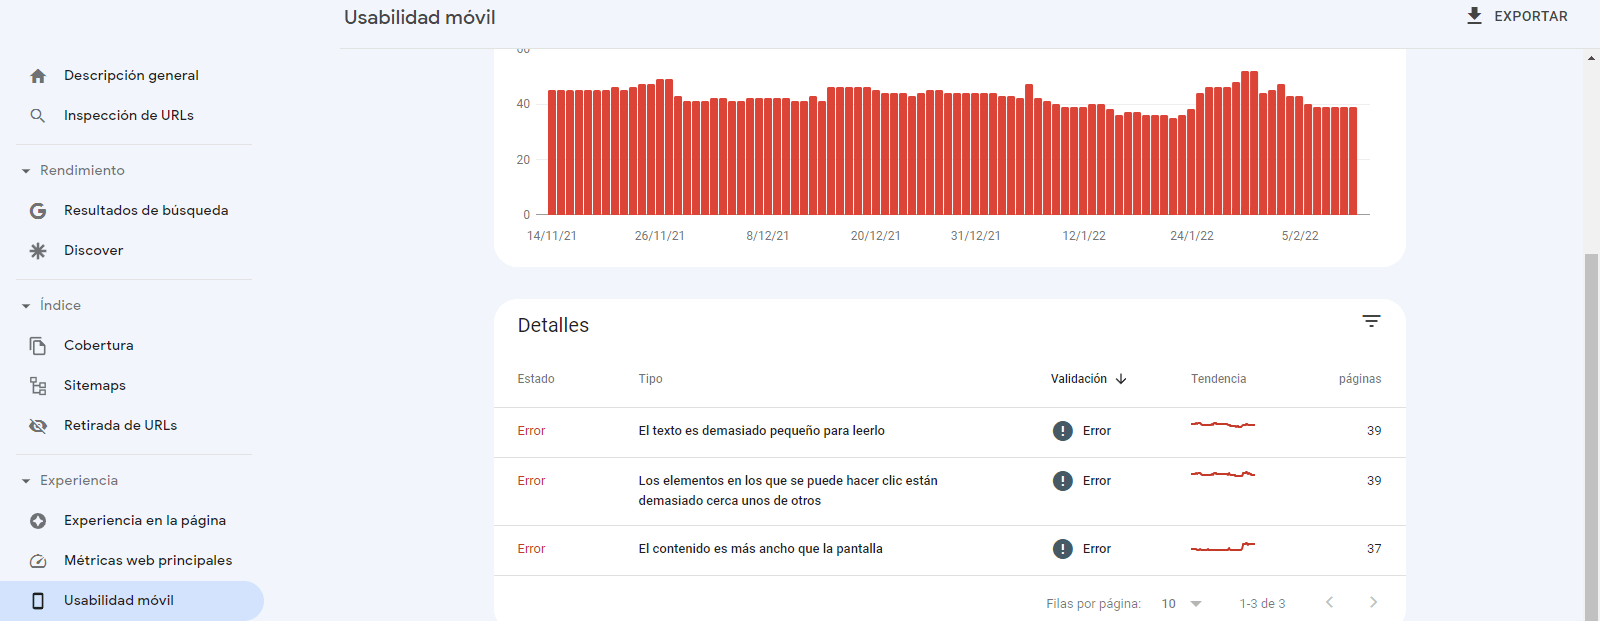The height and width of the screenshot is (621, 1600).
Task: Click the sort arrow beside Validación header
Action: click(1121, 379)
